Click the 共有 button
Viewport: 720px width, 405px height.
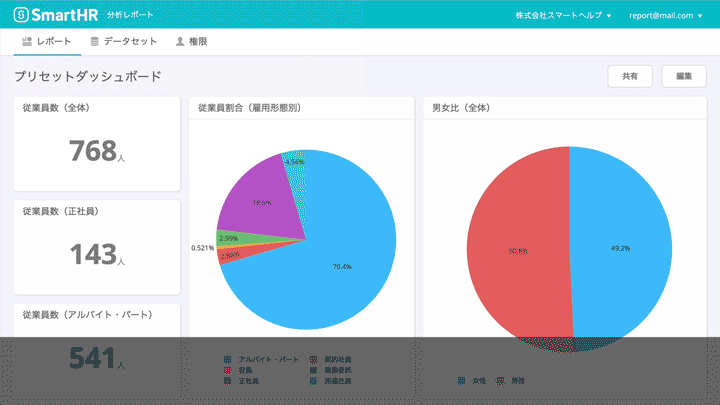pos(630,76)
